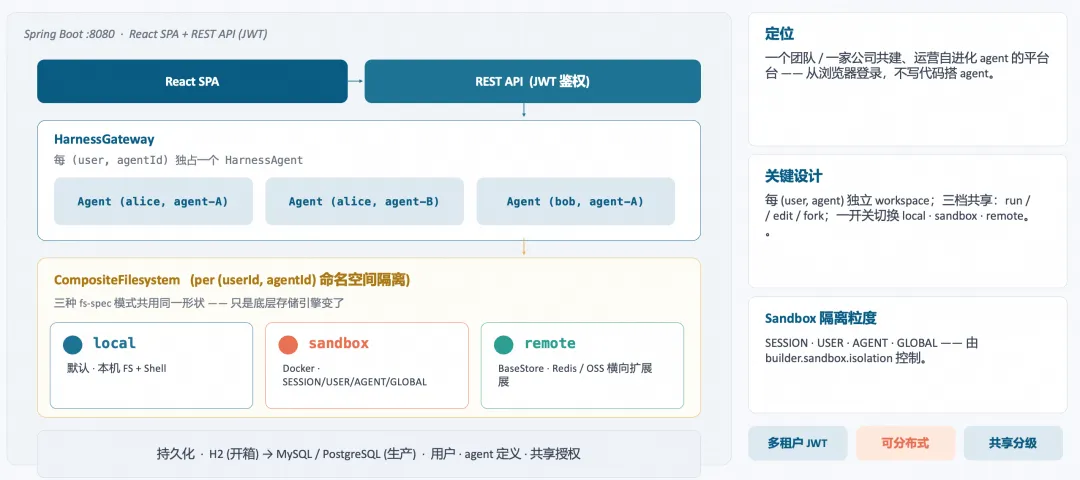Image resolution: width=1080 pixels, height=480 pixels.
Task: Click the Spring Boot :8080 caption
Action: click(x=145, y=34)
